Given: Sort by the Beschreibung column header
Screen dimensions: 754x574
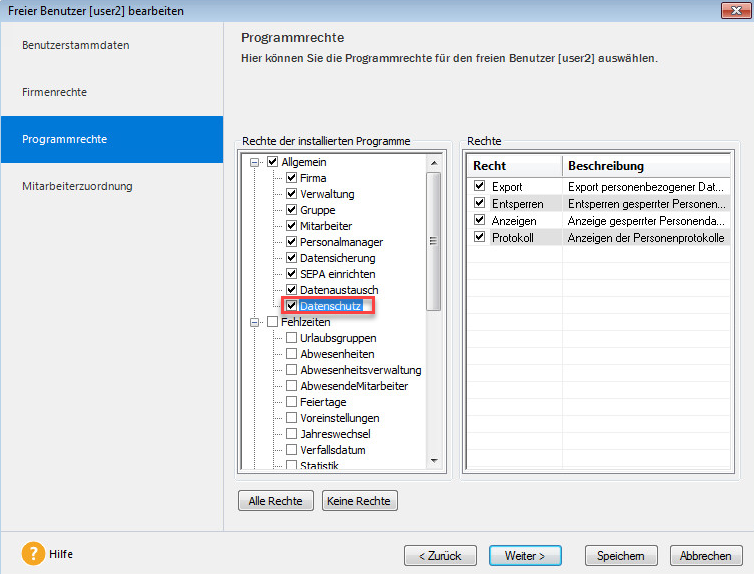Looking at the screenshot, I should pos(646,165).
